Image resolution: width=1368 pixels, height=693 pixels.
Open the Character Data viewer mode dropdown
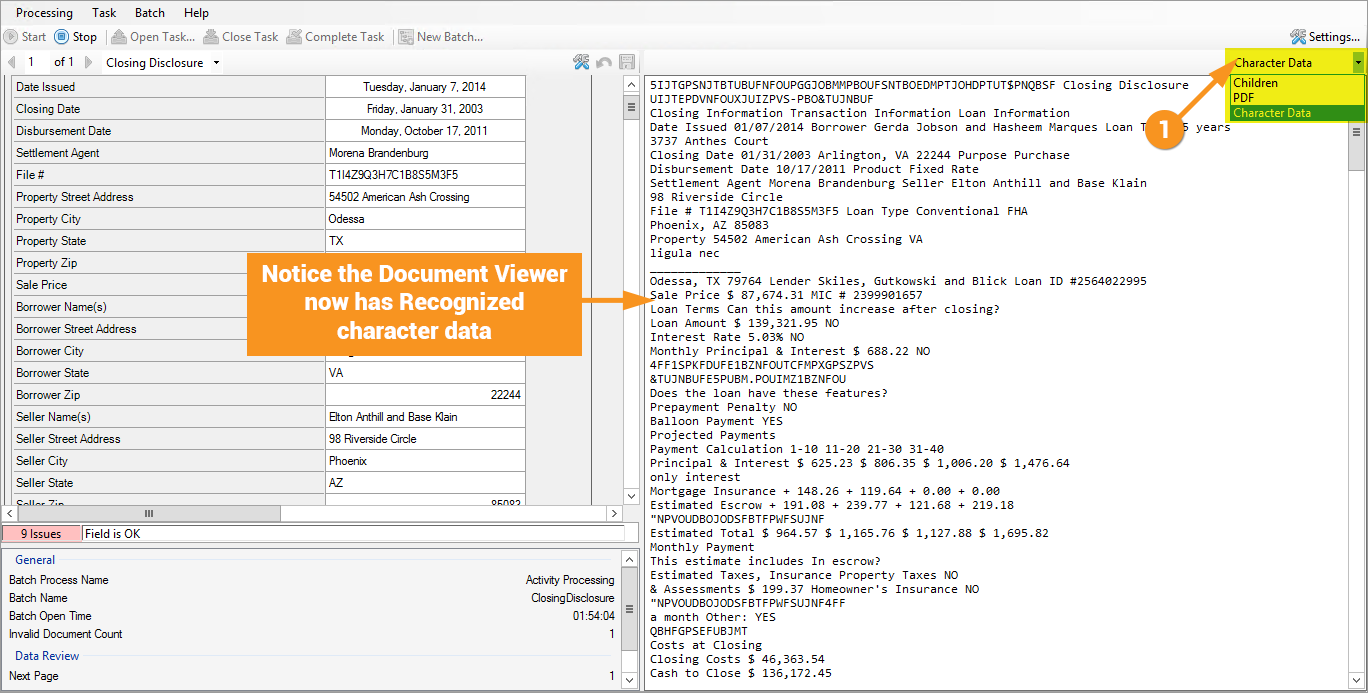pos(1358,62)
